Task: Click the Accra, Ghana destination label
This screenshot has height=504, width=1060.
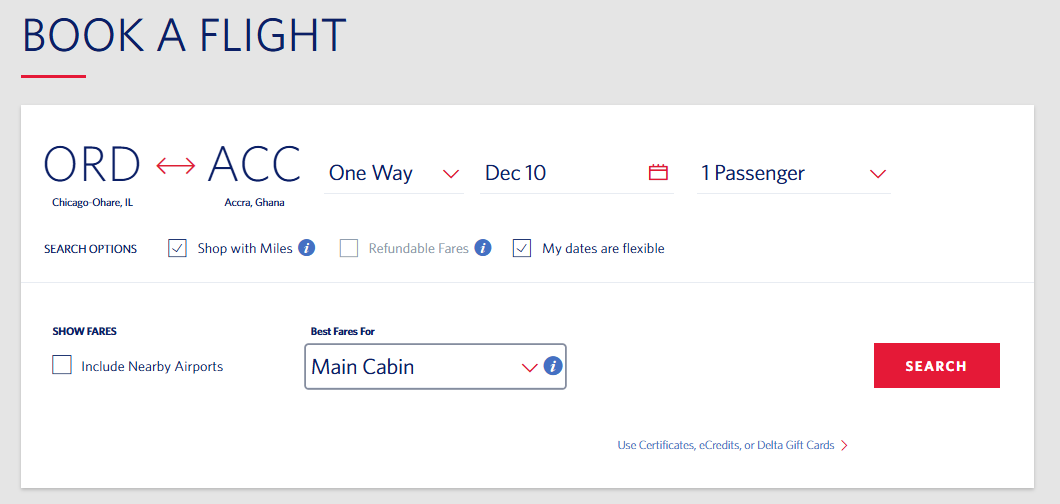Action: point(254,203)
